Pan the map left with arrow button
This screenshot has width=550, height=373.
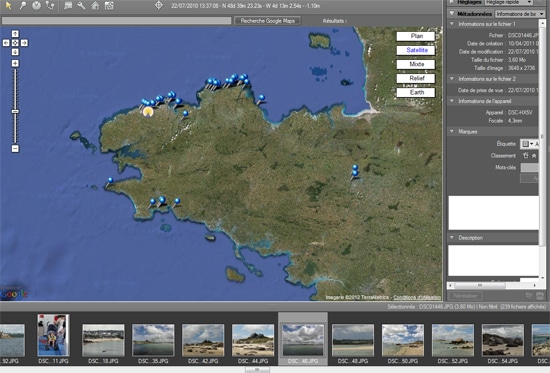coord(6,43)
